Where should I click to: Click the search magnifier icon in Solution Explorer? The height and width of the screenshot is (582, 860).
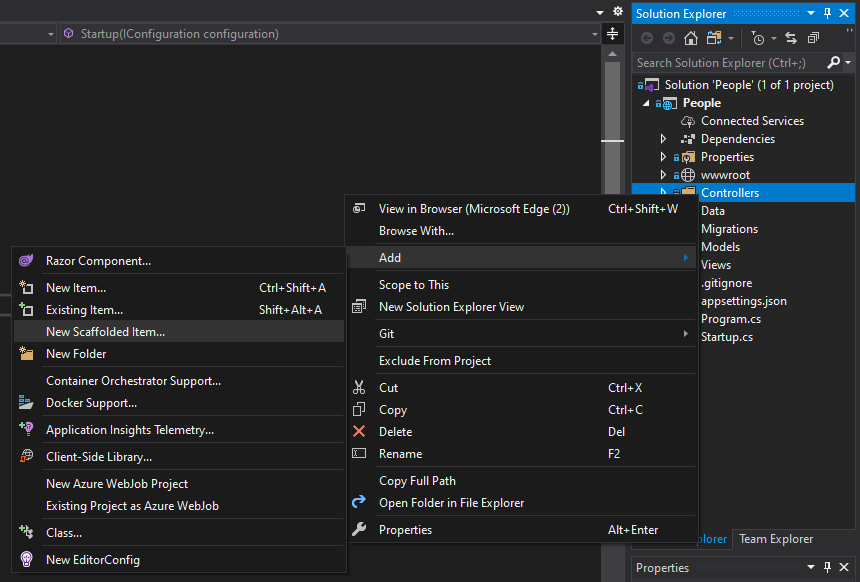tap(833, 63)
